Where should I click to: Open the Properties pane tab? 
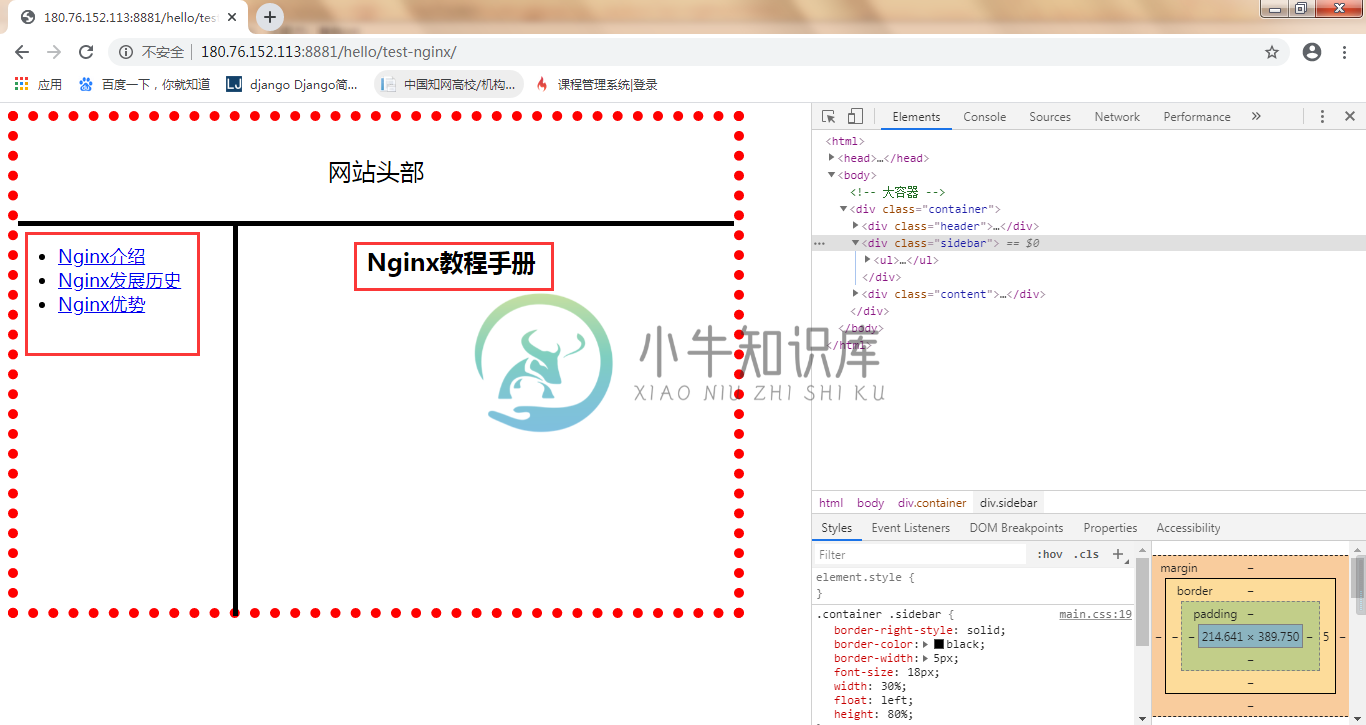coord(1110,528)
